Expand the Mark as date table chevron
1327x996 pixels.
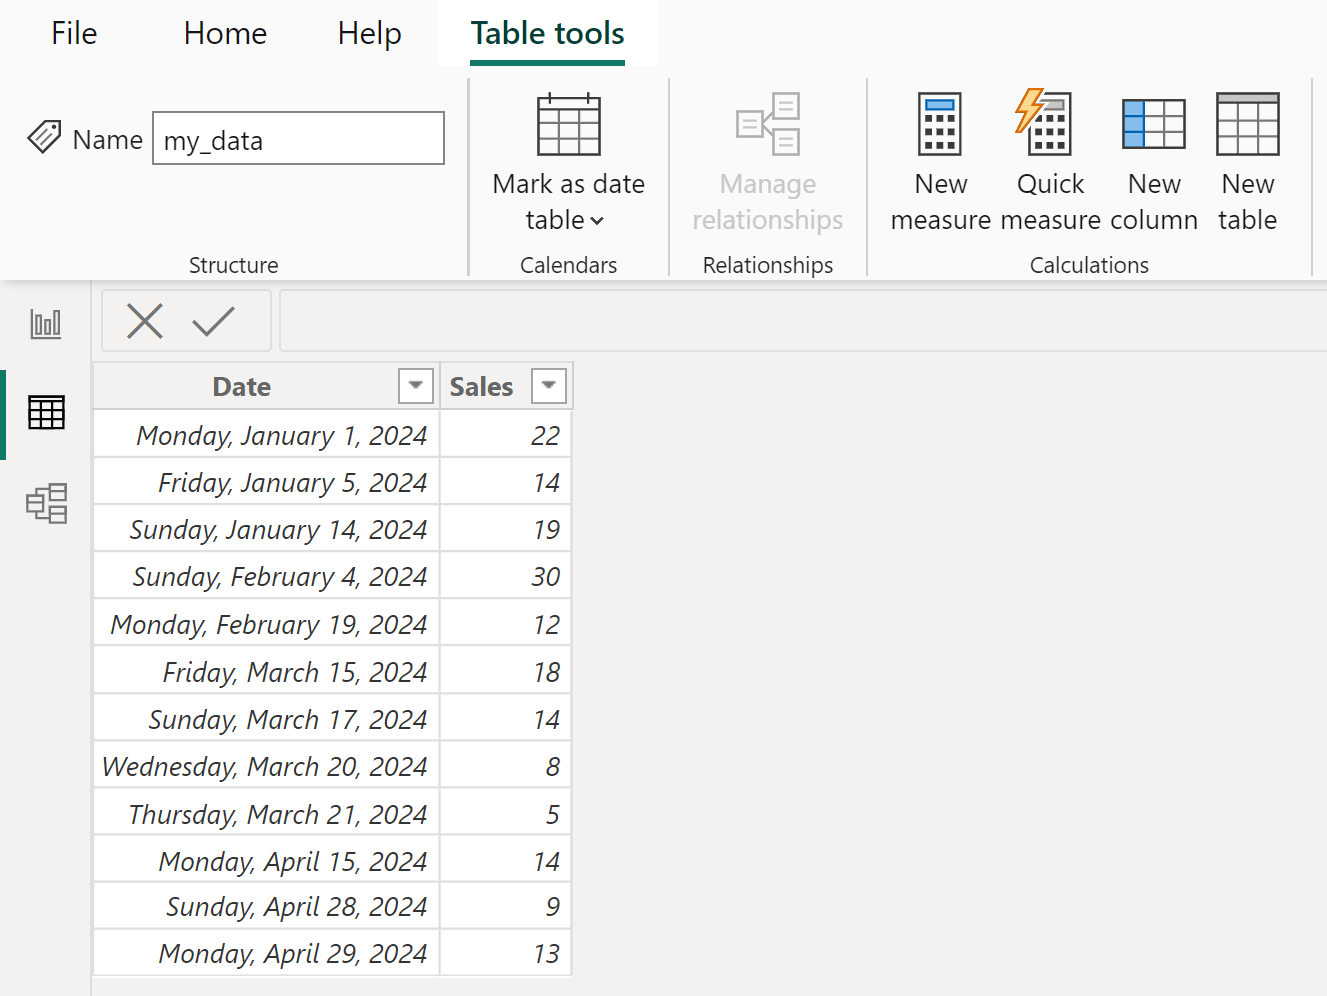click(x=600, y=222)
